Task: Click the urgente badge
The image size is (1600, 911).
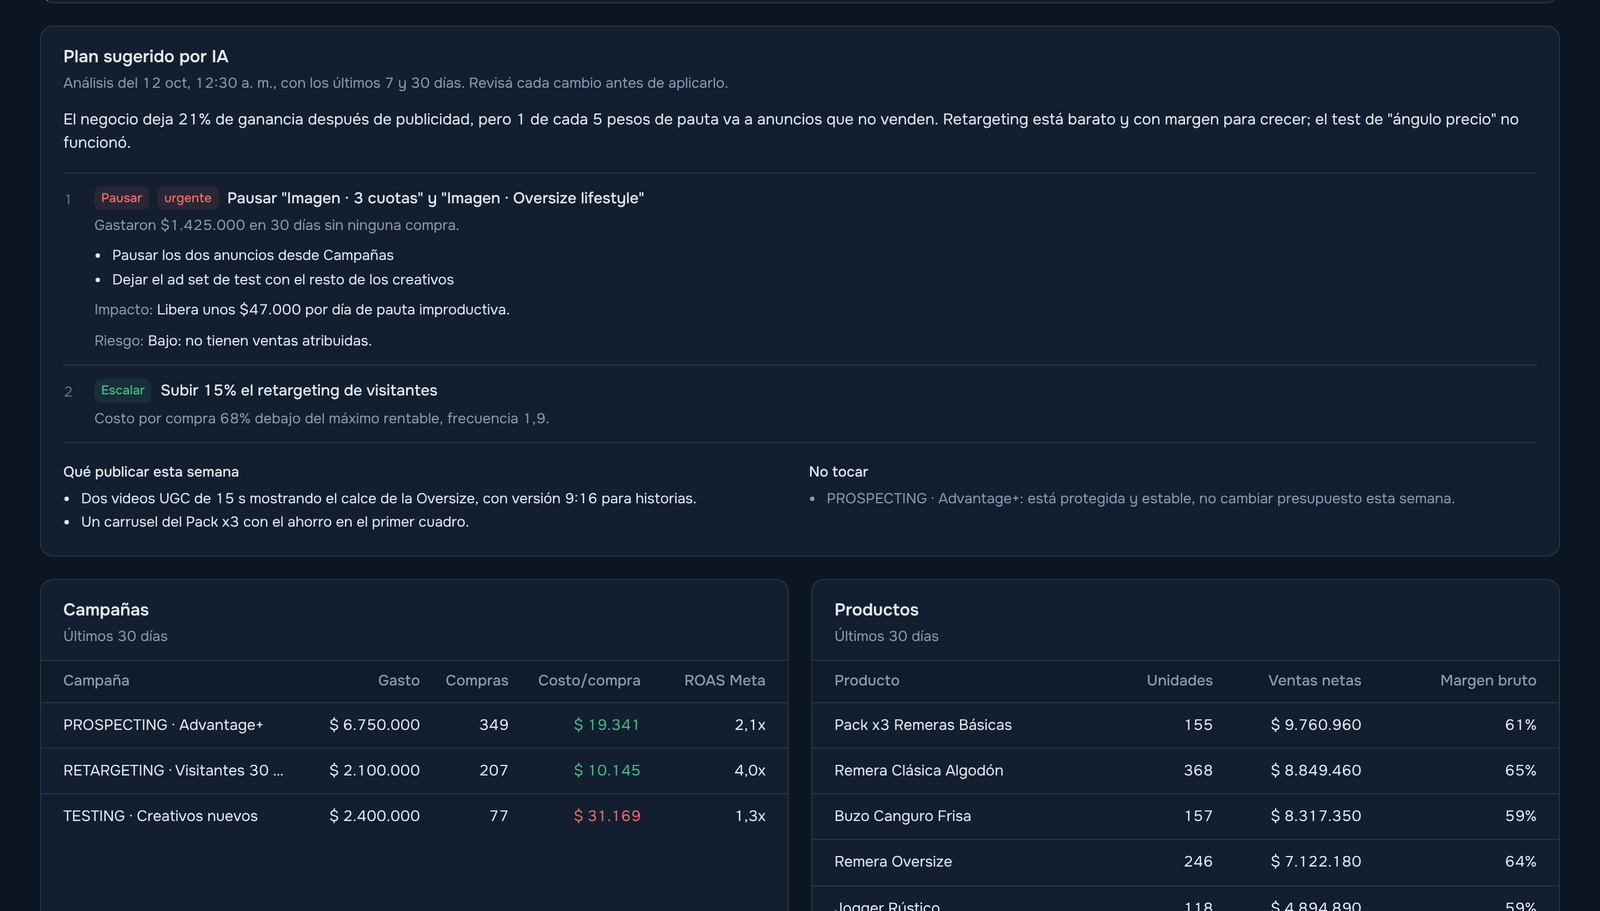Action: coord(188,198)
